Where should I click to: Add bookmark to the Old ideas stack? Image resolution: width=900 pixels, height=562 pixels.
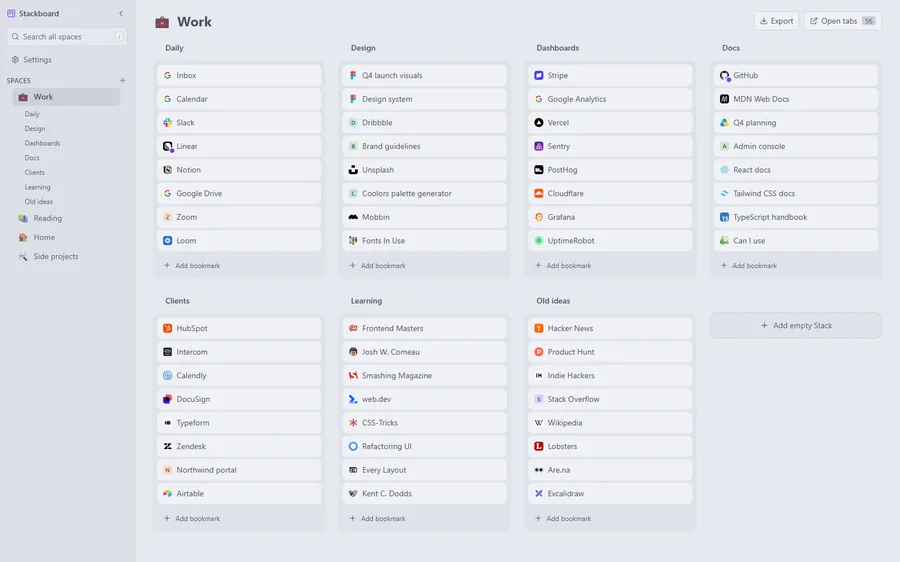tap(563, 518)
